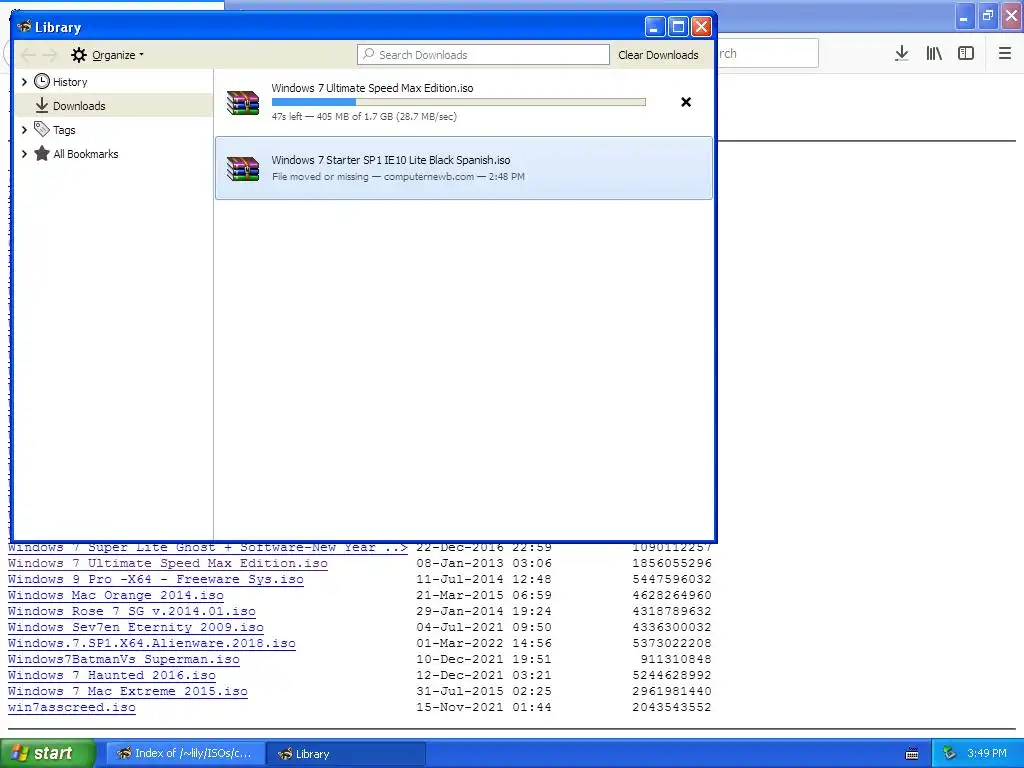Select Tags in Library sidebar

64,130
